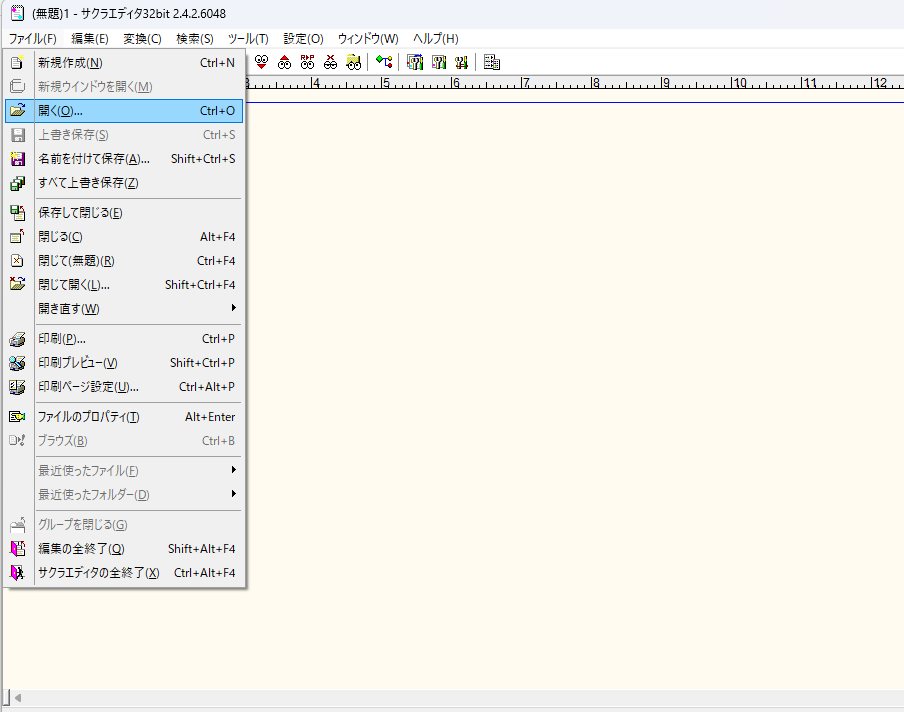Open Grep via folder-binoculars toolbar icon
The width and height of the screenshot is (904, 712).
(x=354, y=62)
